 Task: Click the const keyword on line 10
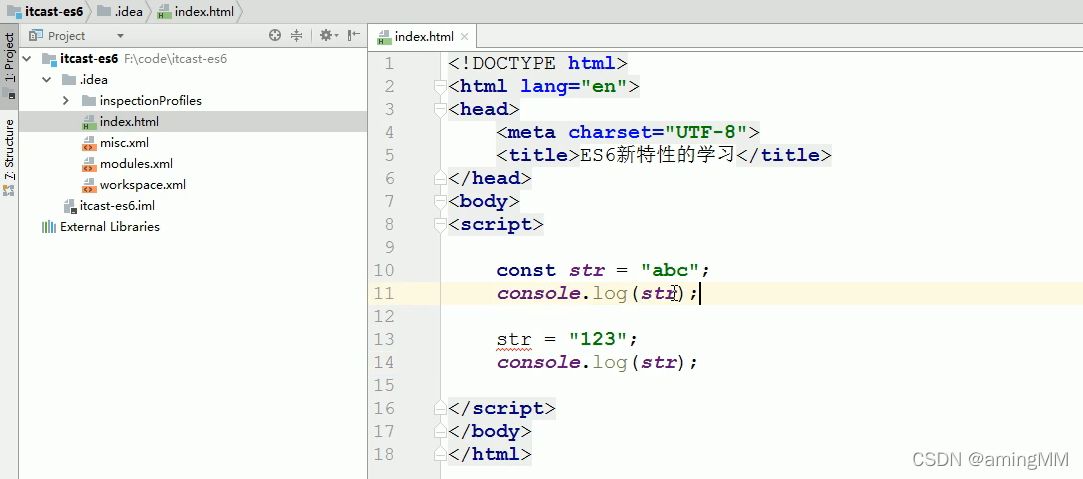pyautogui.click(x=526, y=270)
